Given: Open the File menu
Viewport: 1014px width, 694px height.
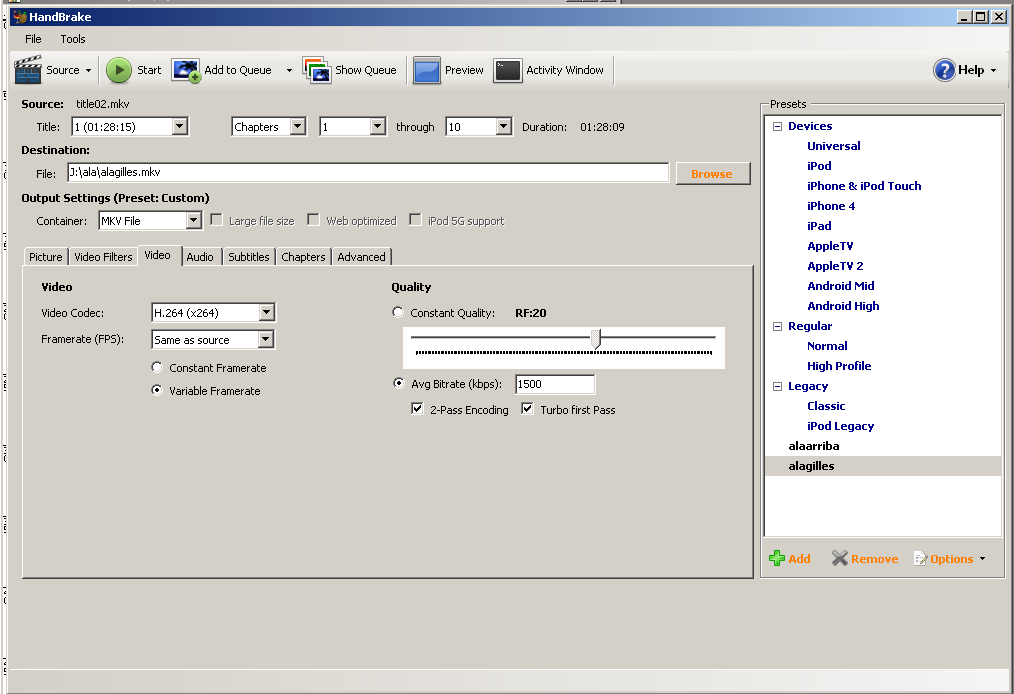Looking at the screenshot, I should [x=33, y=39].
